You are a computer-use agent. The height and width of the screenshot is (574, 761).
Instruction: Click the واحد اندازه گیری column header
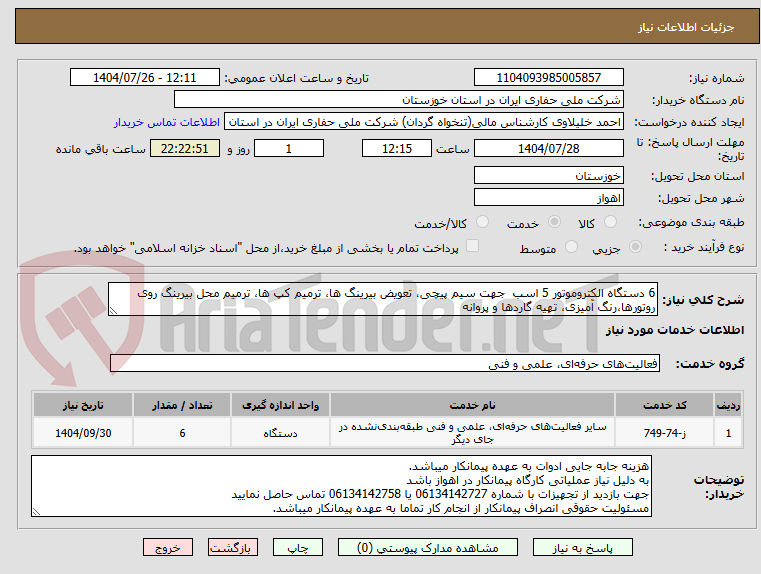tap(280, 405)
